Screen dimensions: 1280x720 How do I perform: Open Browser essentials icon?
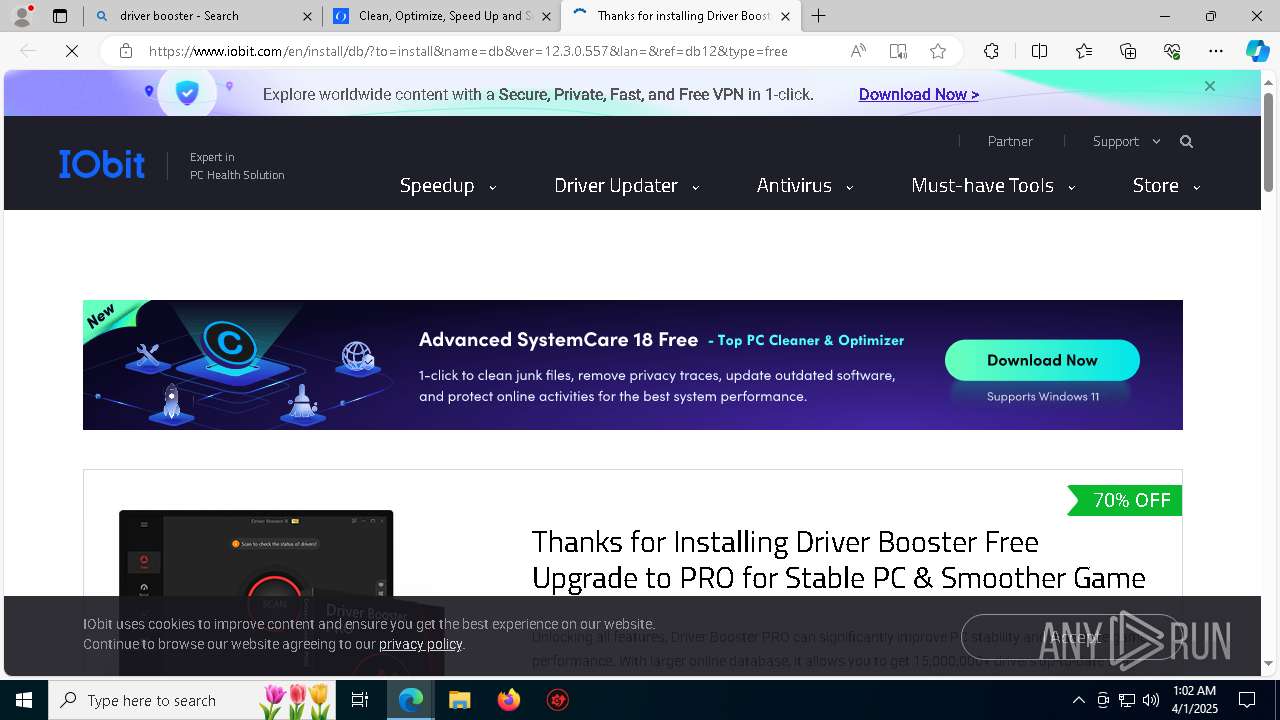click(x=1172, y=51)
